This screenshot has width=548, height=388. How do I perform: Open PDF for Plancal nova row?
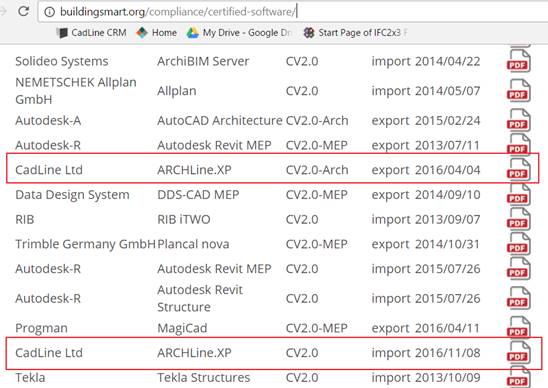(x=518, y=244)
